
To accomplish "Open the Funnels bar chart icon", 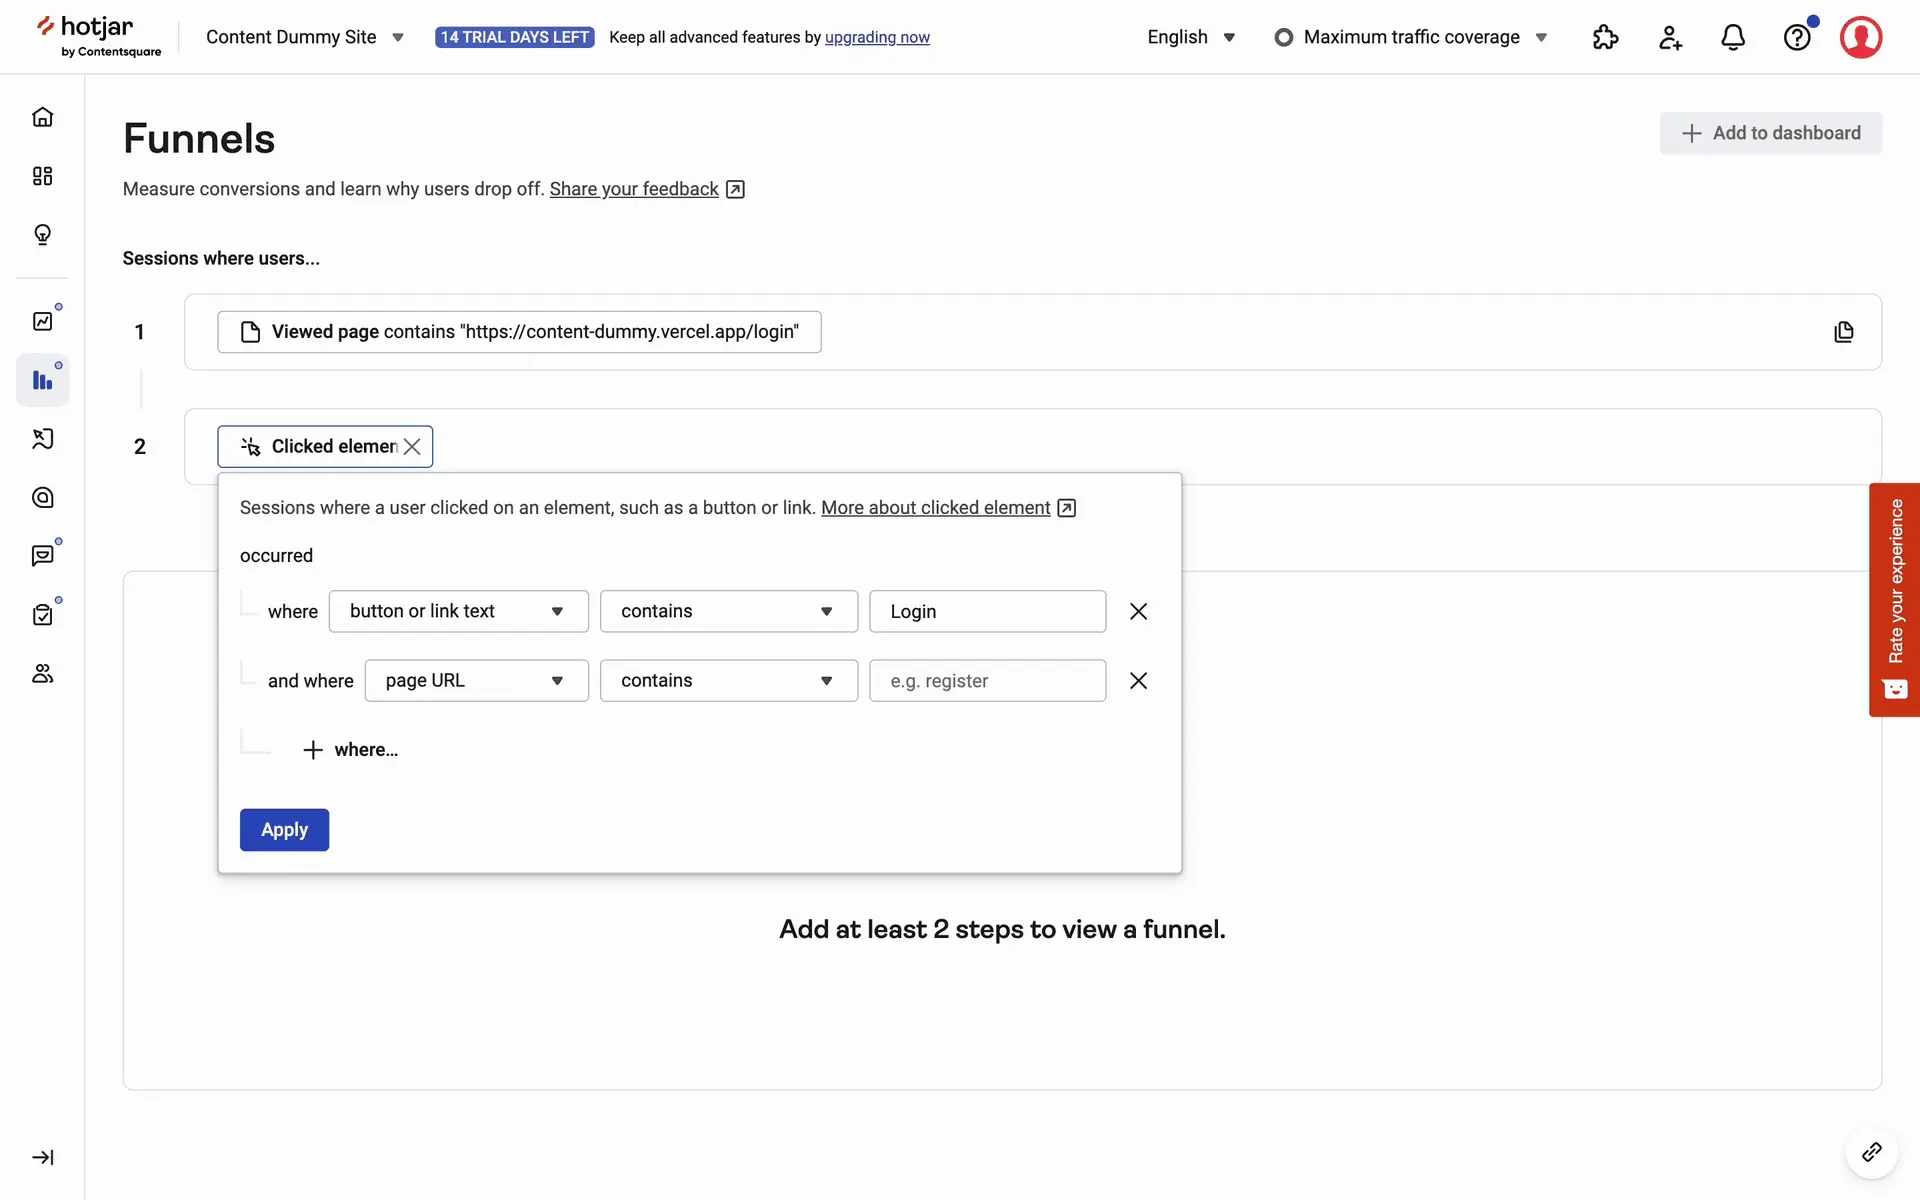I will pyautogui.click(x=42, y=380).
